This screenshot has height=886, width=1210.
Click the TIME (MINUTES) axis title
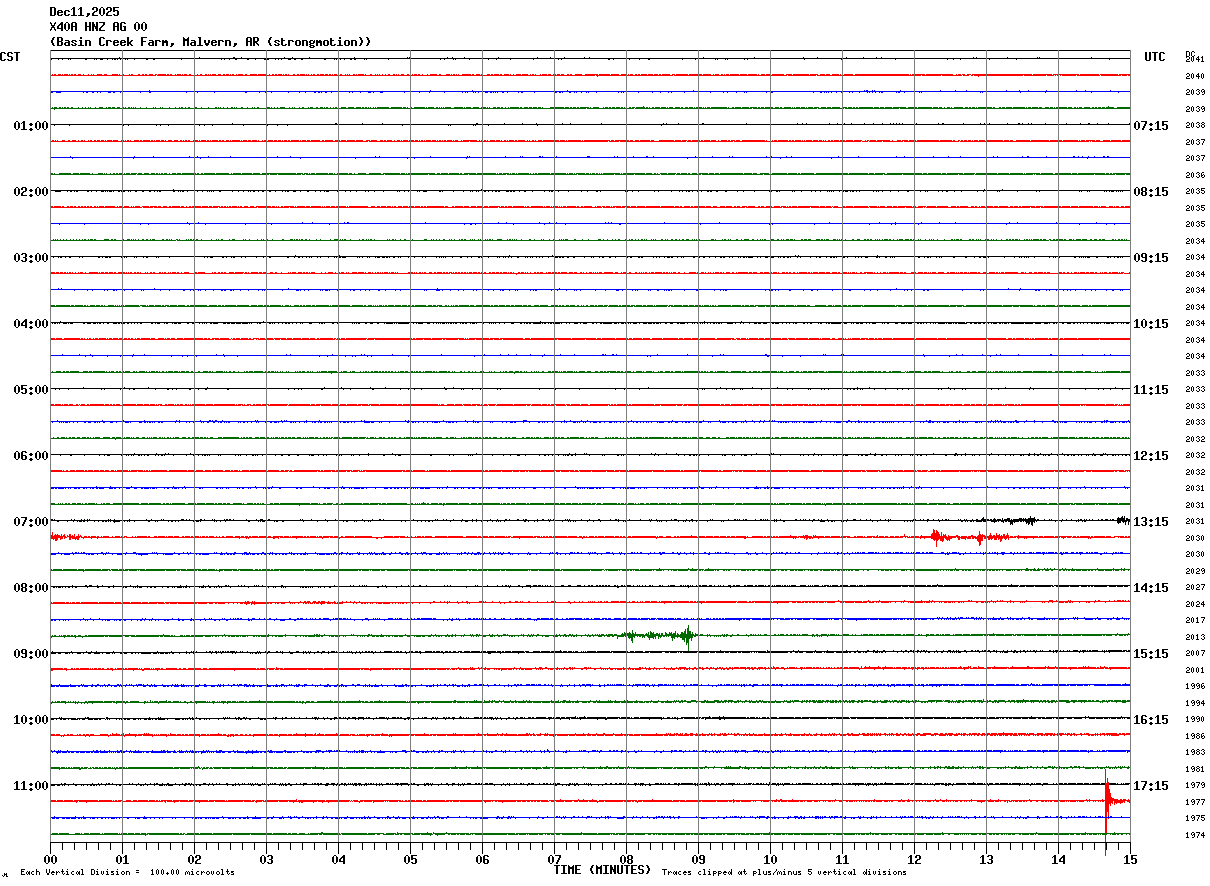pyautogui.click(x=602, y=870)
